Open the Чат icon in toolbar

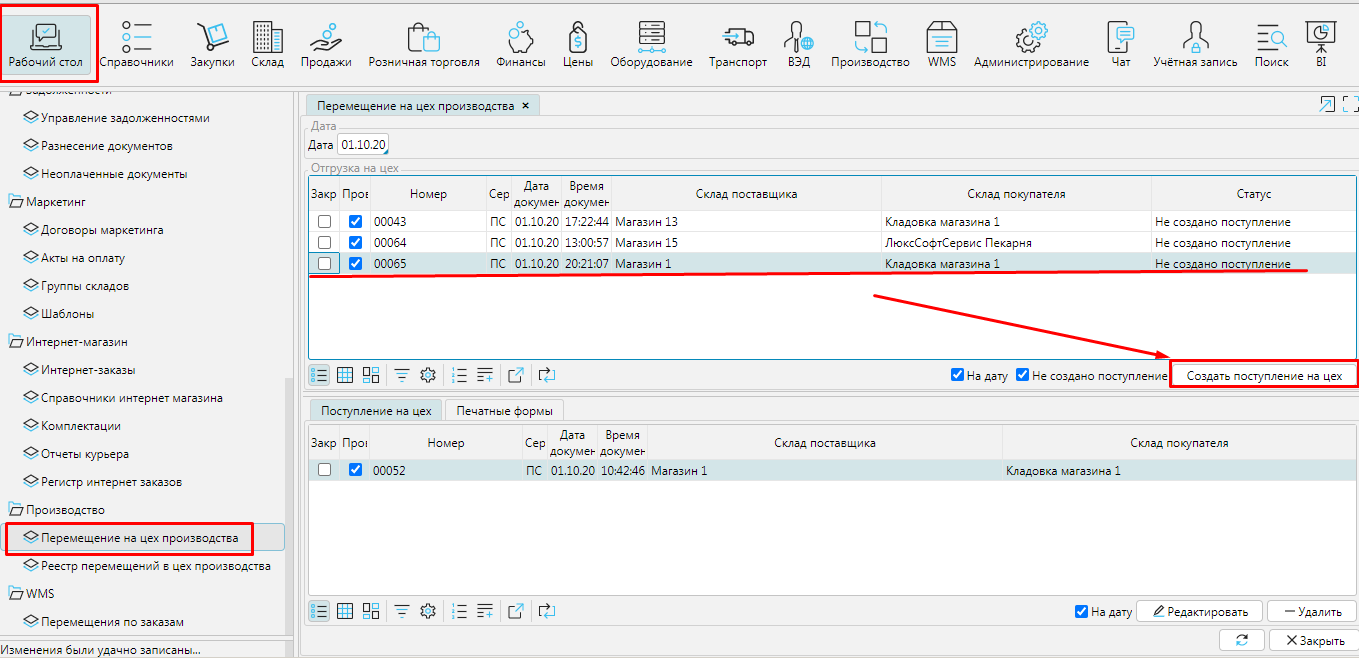[1121, 37]
